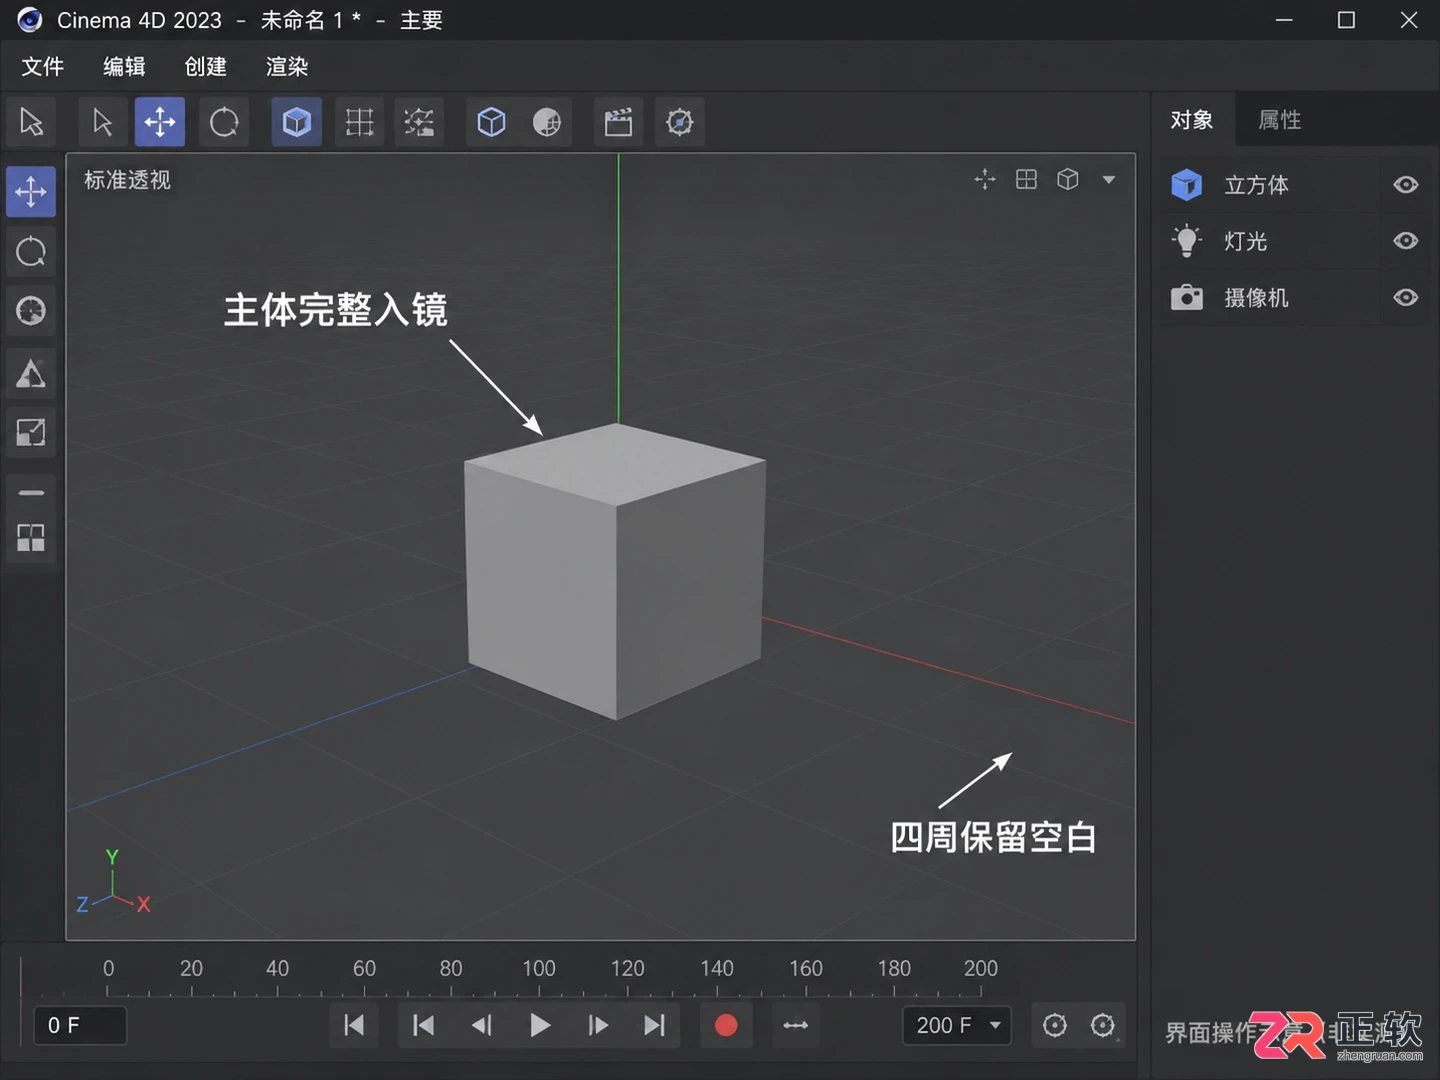
Task: Activate the Move tool in top toolbar
Action: [x=160, y=122]
